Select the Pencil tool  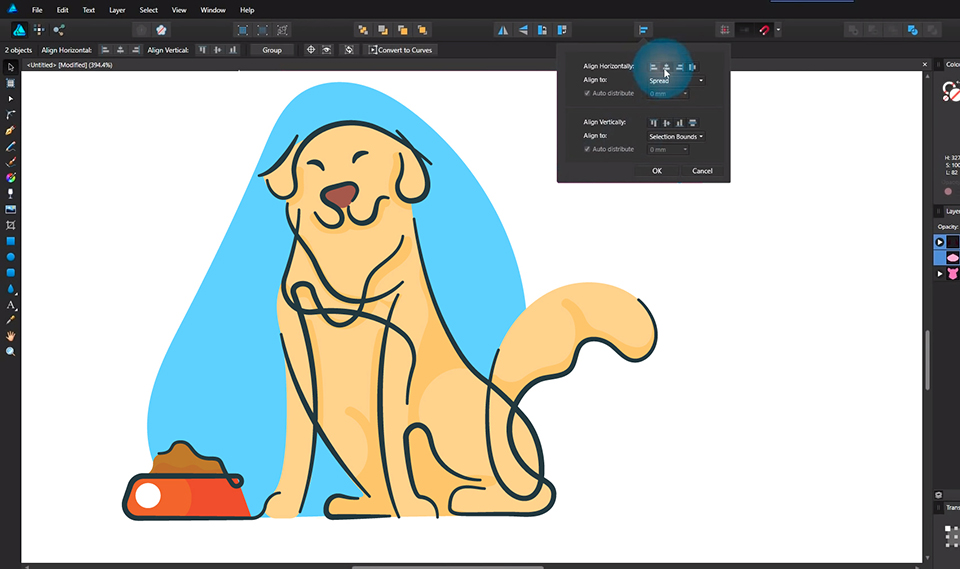(x=10, y=146)
